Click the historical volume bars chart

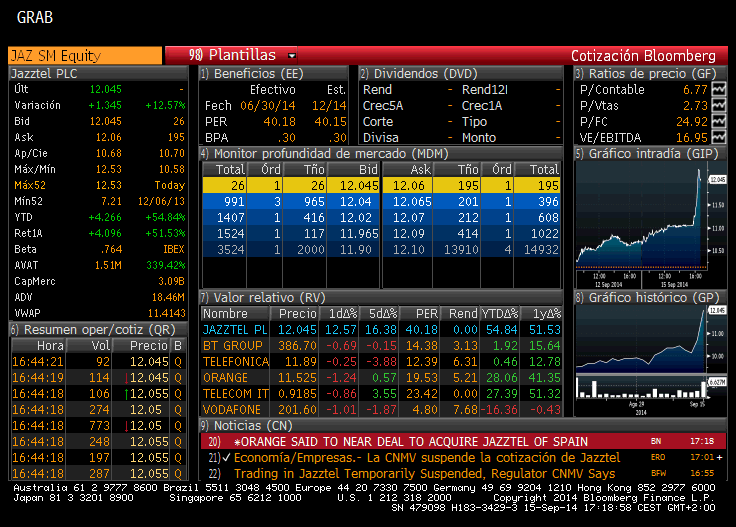click(x=643, y=388)
